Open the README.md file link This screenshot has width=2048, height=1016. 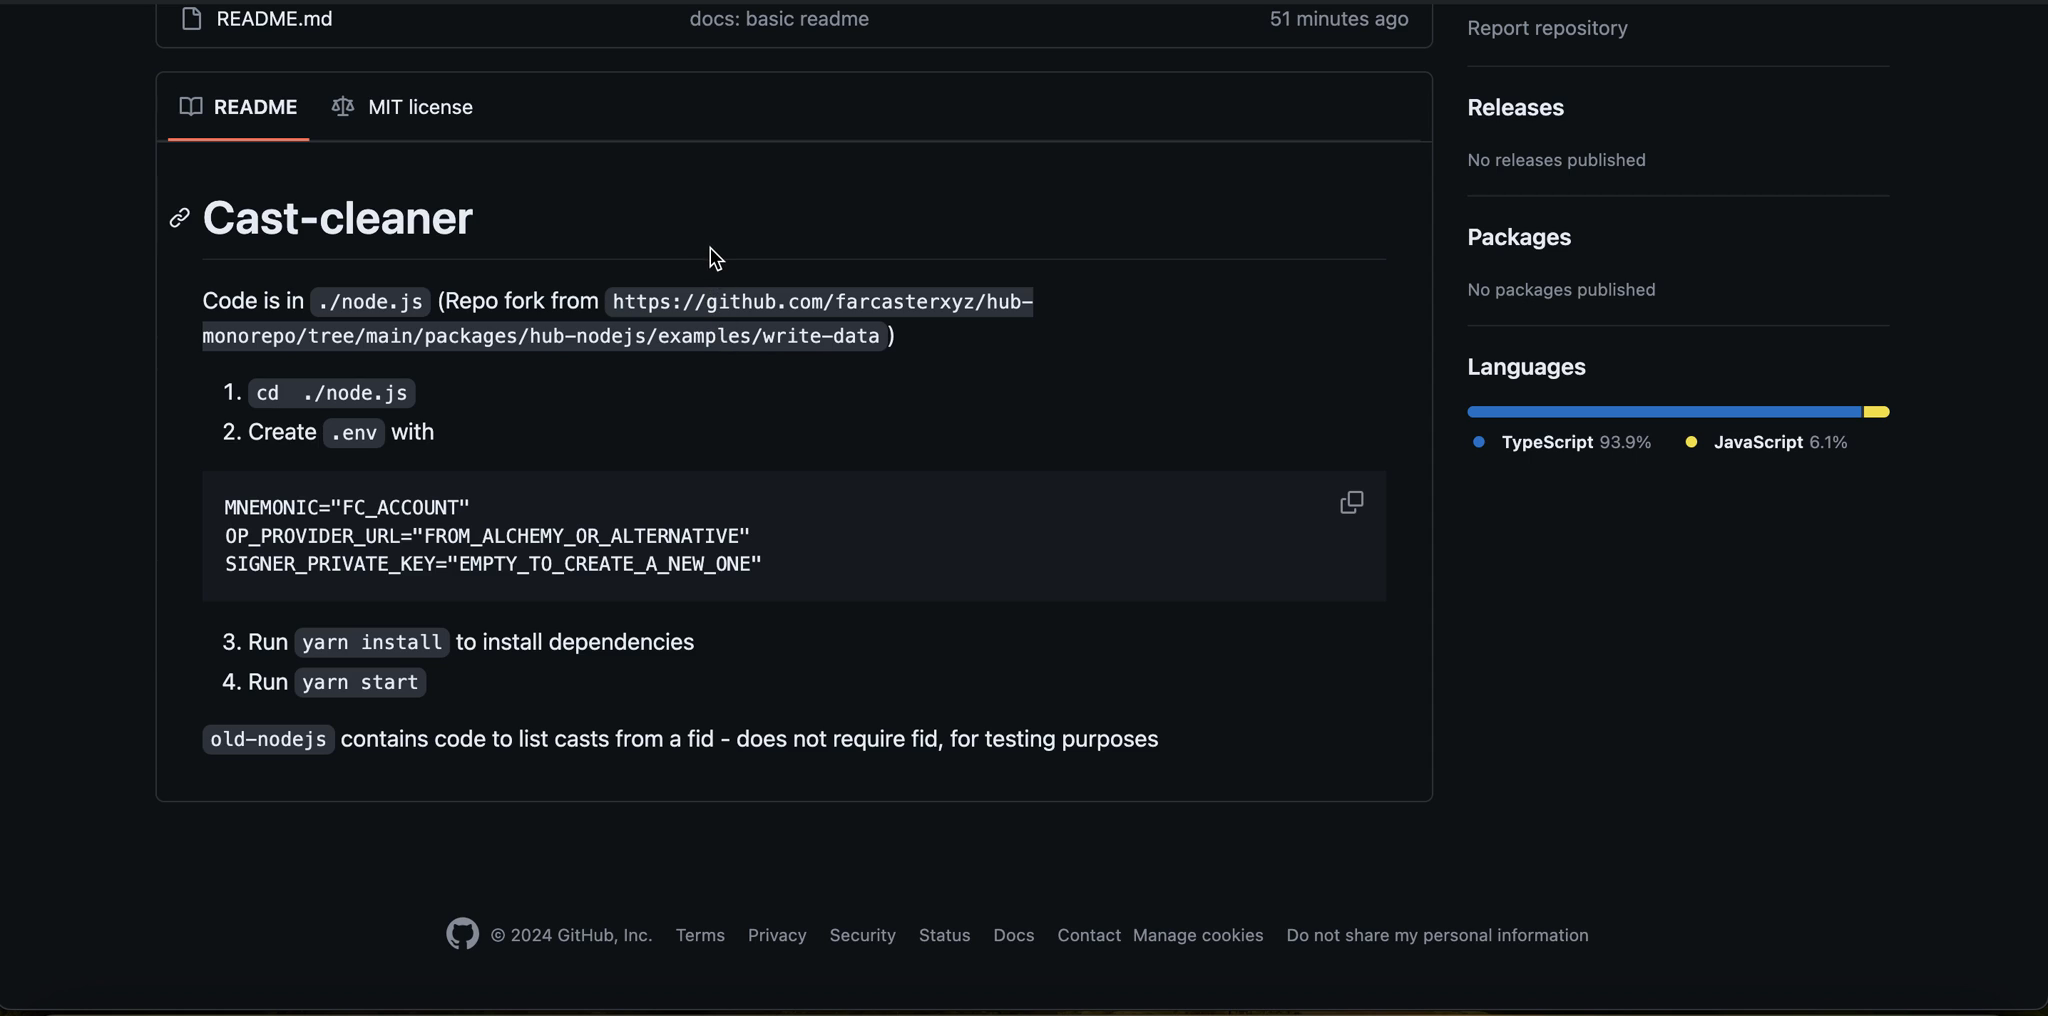tap(274, 18)
